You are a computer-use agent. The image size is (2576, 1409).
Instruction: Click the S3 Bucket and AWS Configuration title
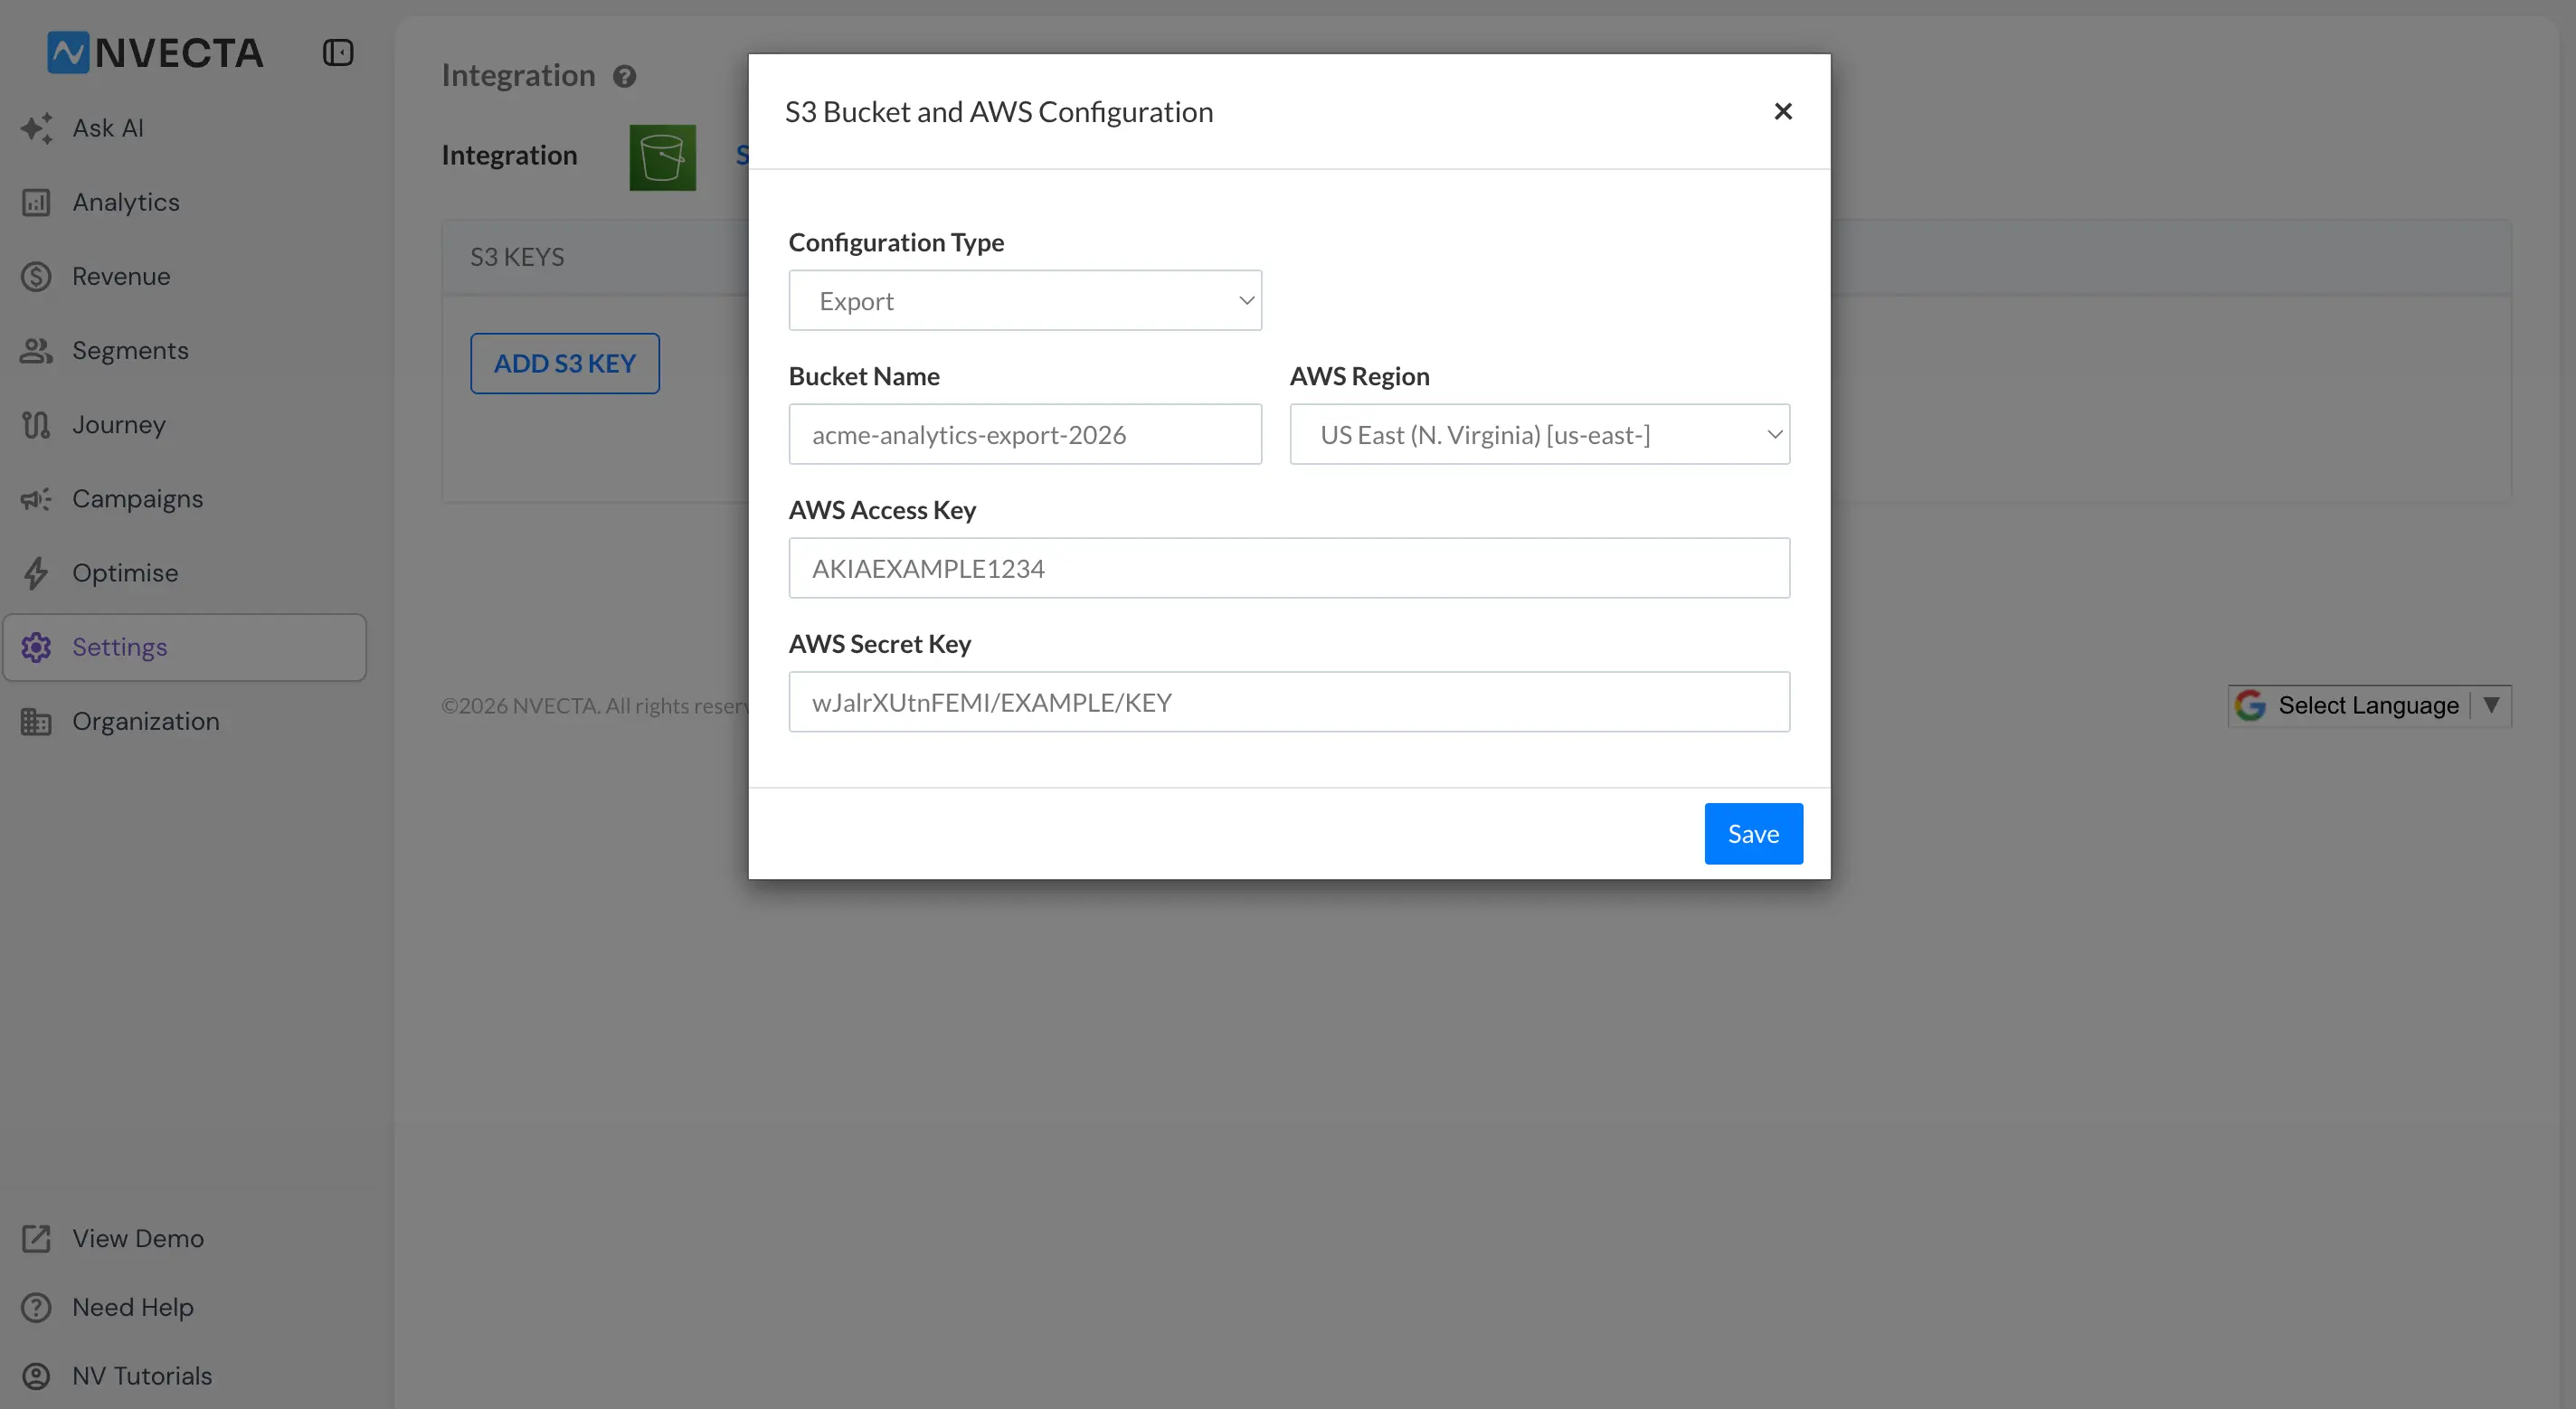(999, 111)
